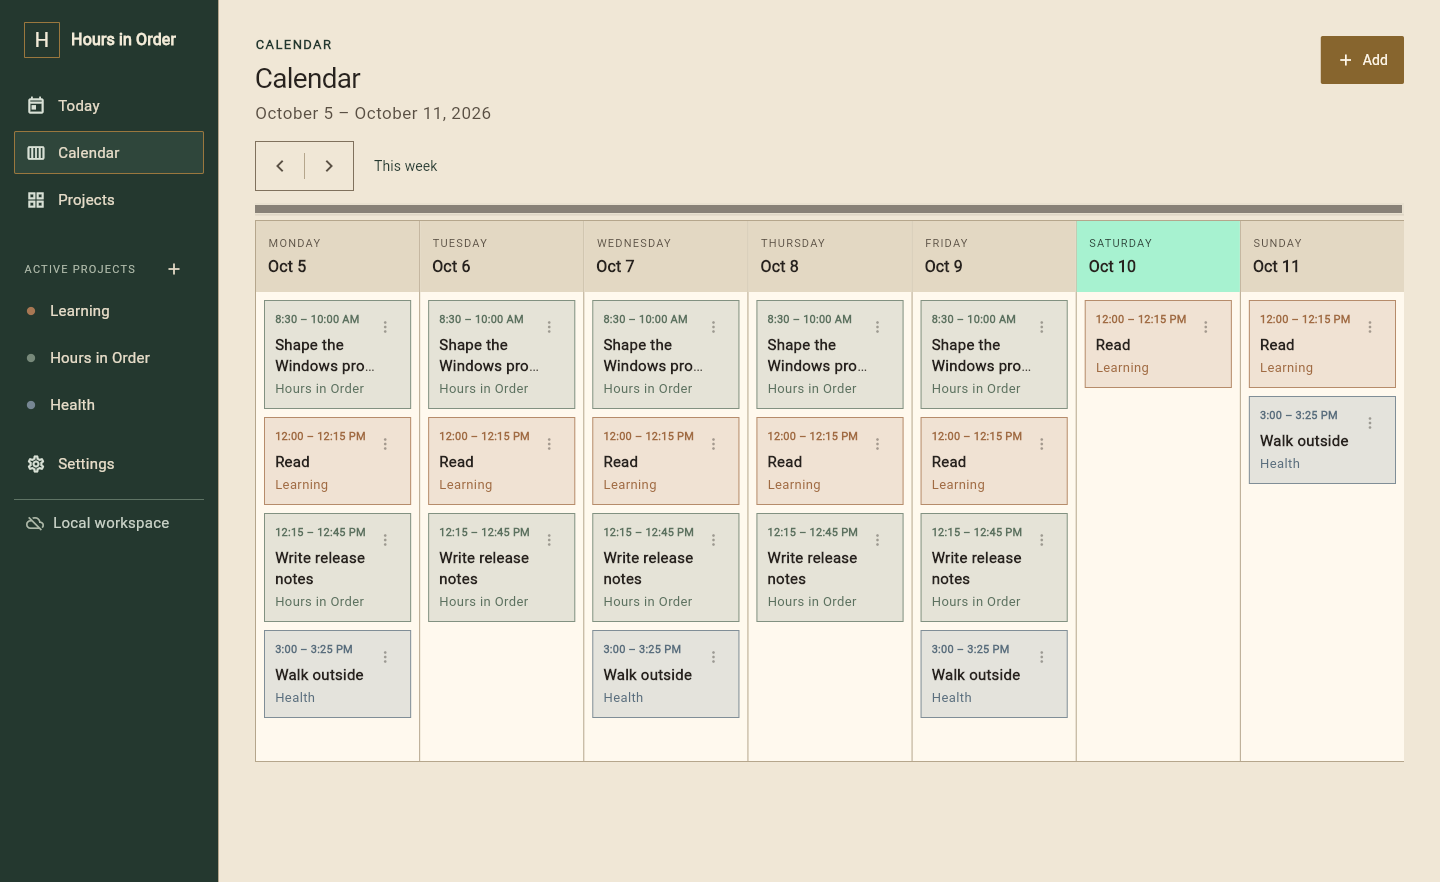
Task: Open options menu for Thursday's Shape the Windows task
Action: click(877, 327)
